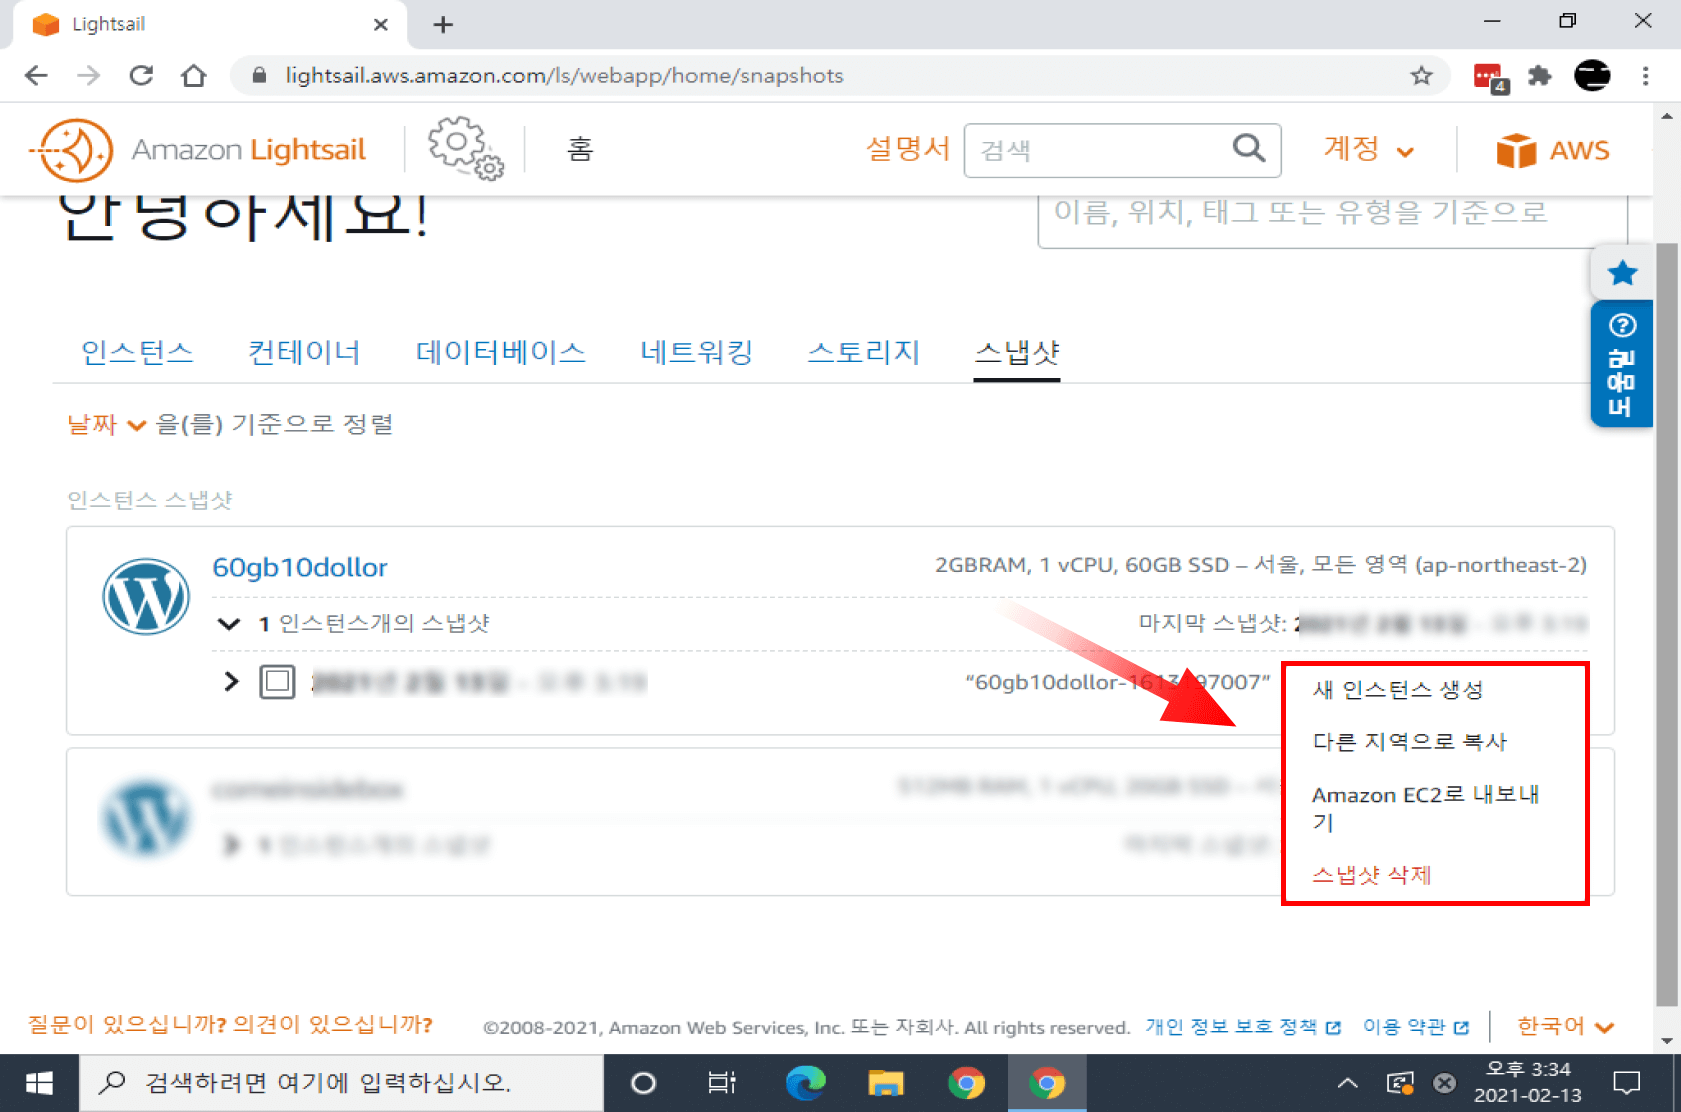Bookmark this page with the star icon
The height and width of the screenshot is (1112, 1681).
[x=1421, y=76]
